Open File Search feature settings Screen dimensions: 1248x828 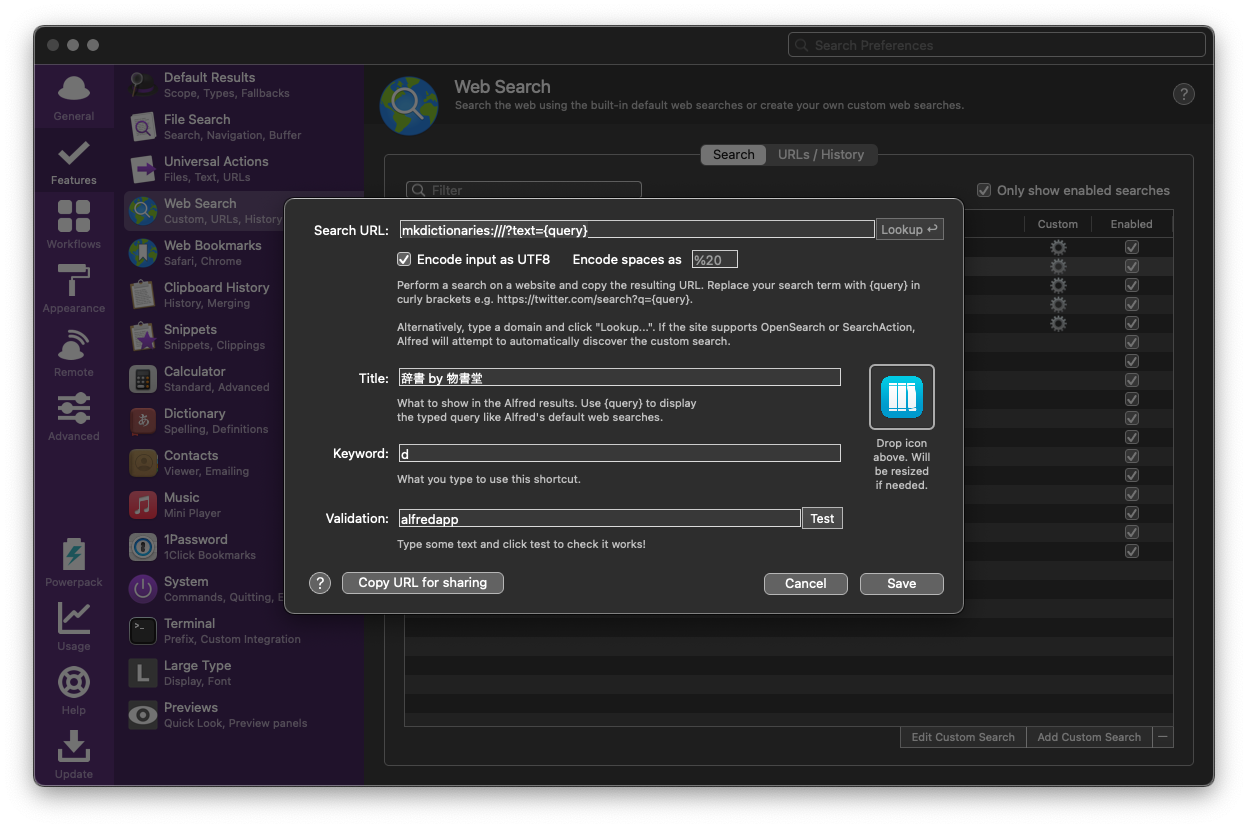click(x=244, y=127)
